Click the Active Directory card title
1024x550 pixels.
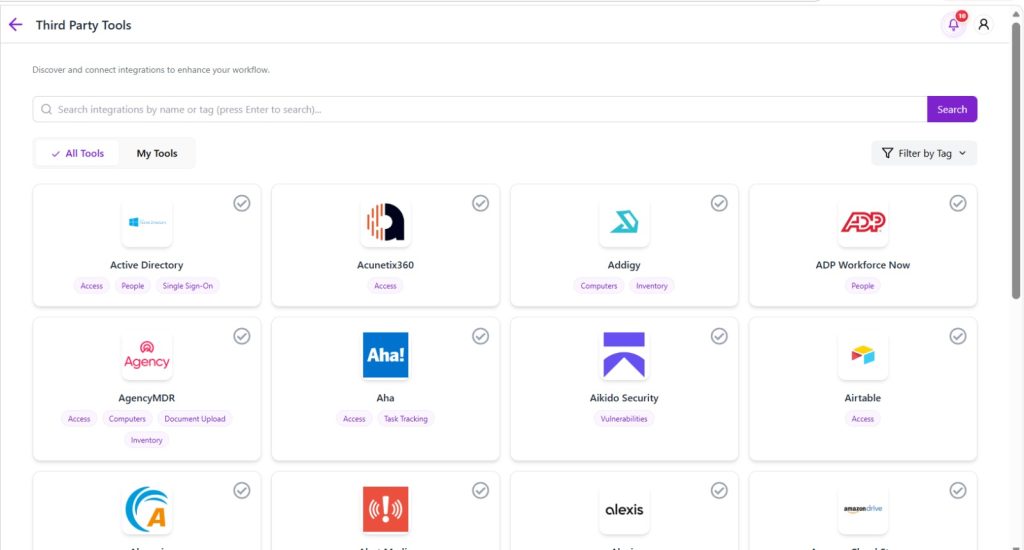[x=147, y=265]
